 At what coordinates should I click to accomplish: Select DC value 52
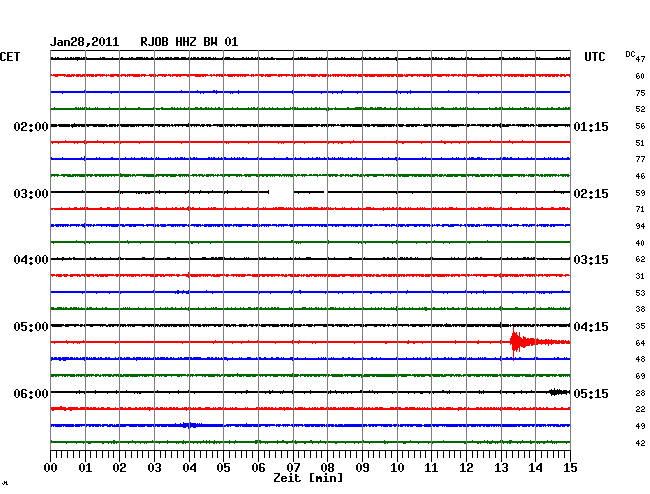pyautogui.click(x=640, y=109)
